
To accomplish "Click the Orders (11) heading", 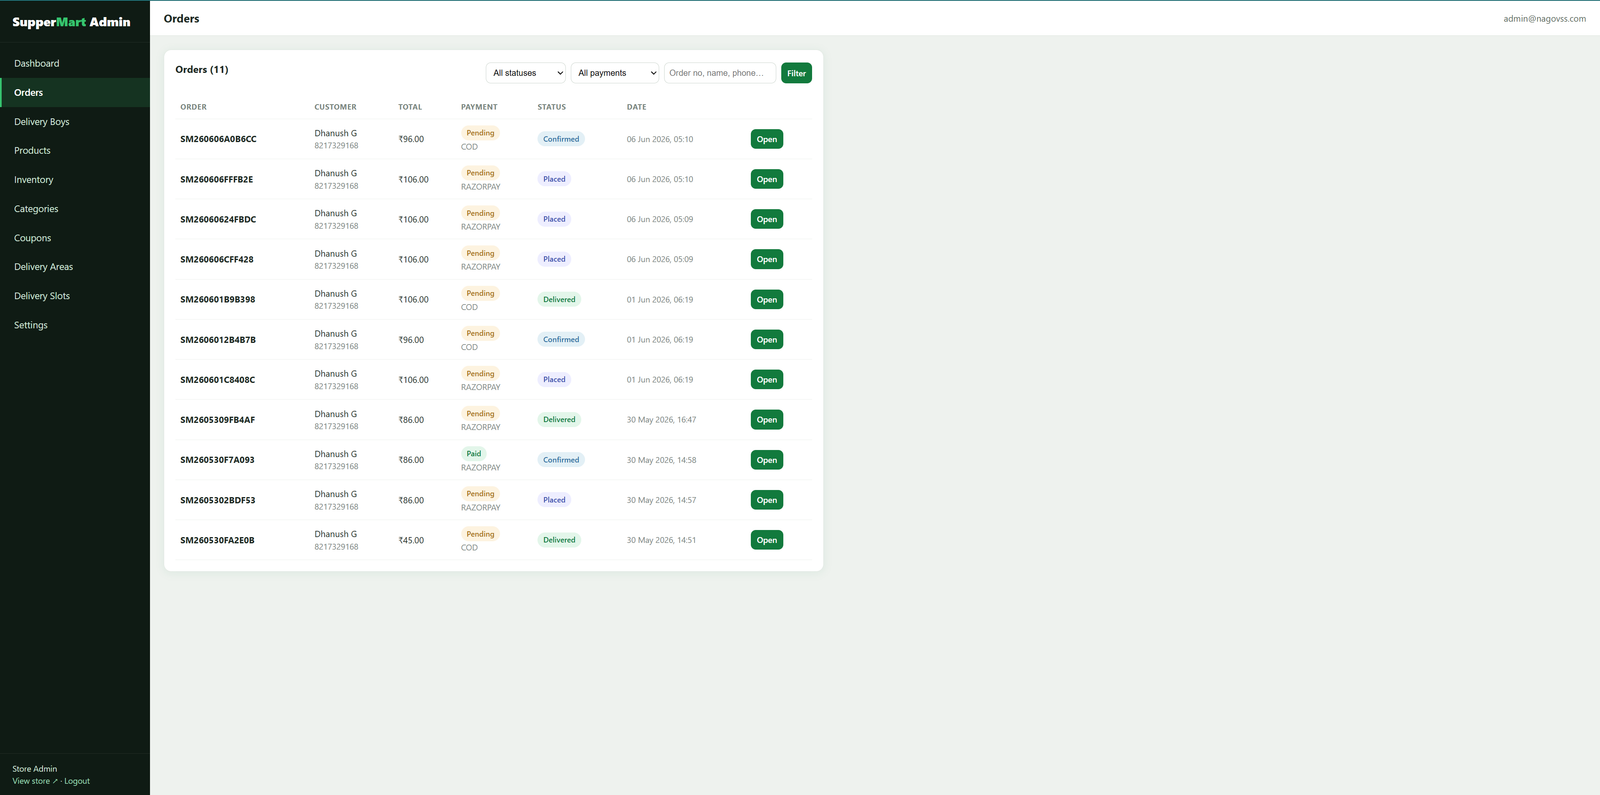I will click(x=202, y=69).
